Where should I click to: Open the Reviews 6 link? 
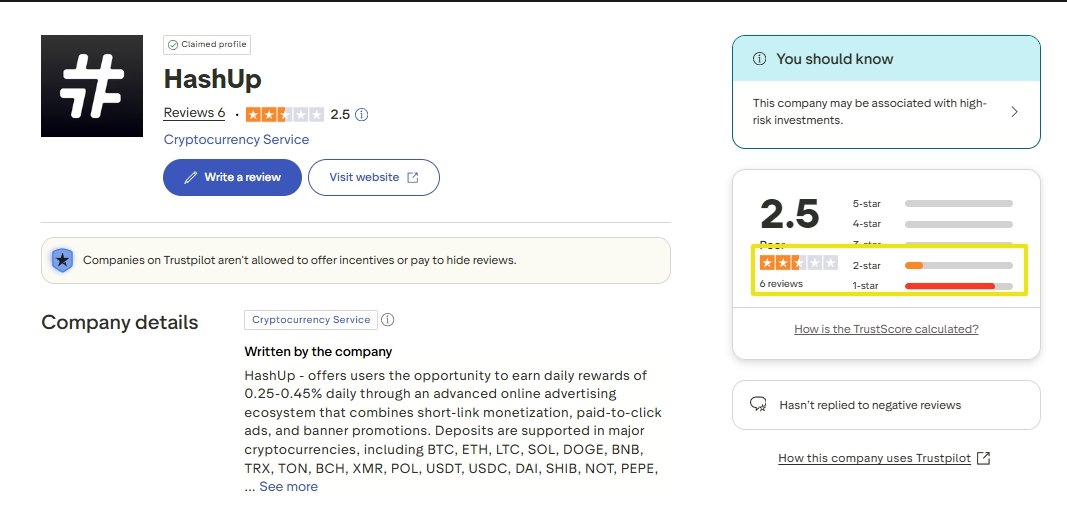(194, 113)
